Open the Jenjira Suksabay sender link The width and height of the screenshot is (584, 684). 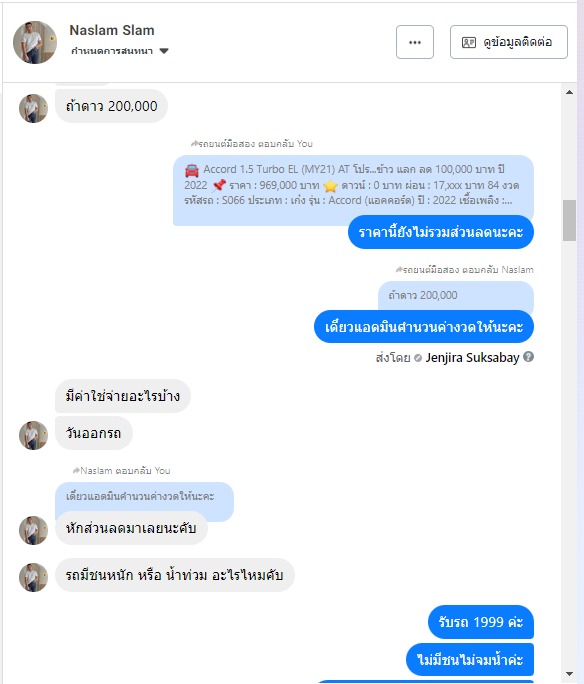(472, 358)
